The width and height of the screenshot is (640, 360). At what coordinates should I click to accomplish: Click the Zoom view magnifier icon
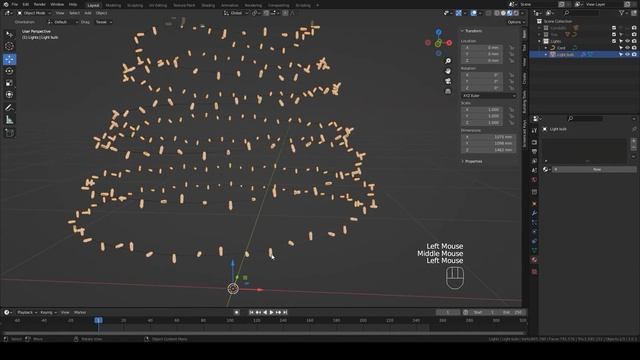tap(448, 61)
